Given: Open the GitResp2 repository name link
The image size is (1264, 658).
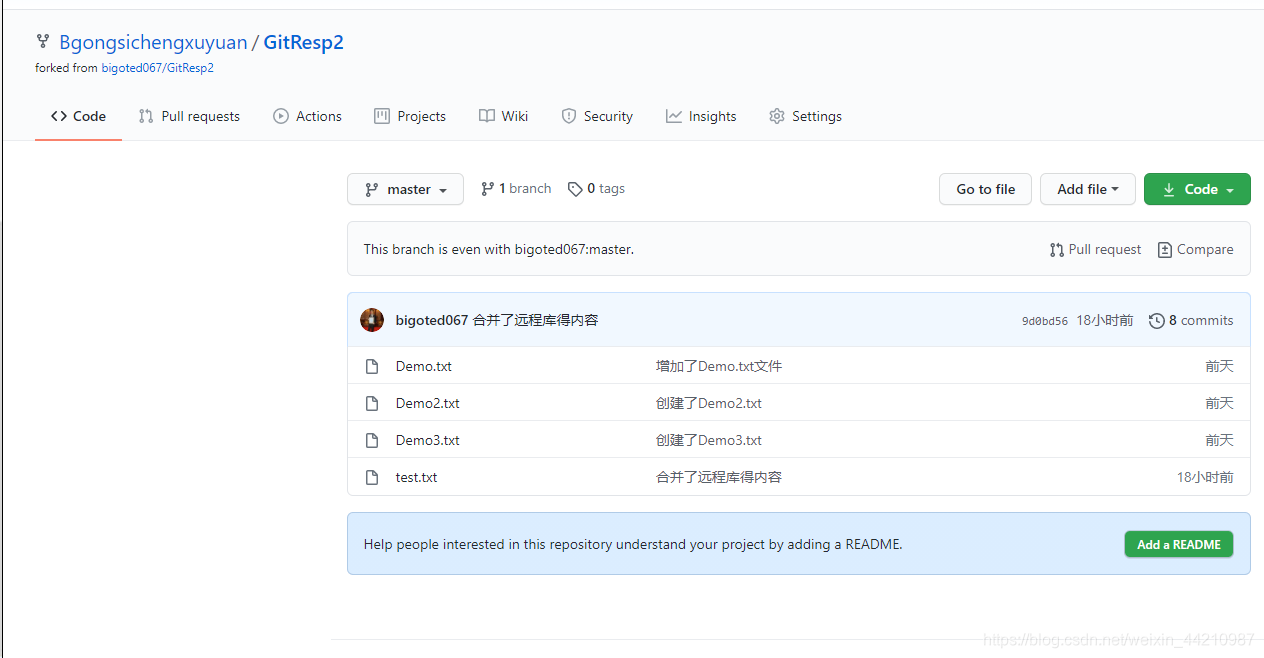Looking at the screenshot, I should tap(303, 42).
